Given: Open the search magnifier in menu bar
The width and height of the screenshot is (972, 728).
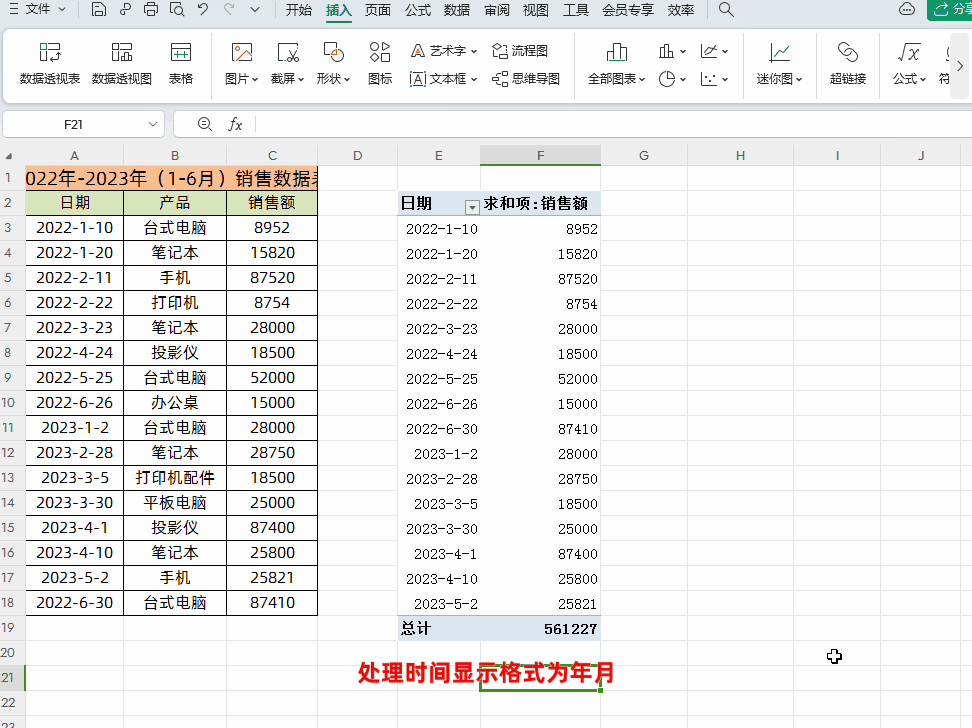Looking at the screenshot, I should click(x=726, y=9).
